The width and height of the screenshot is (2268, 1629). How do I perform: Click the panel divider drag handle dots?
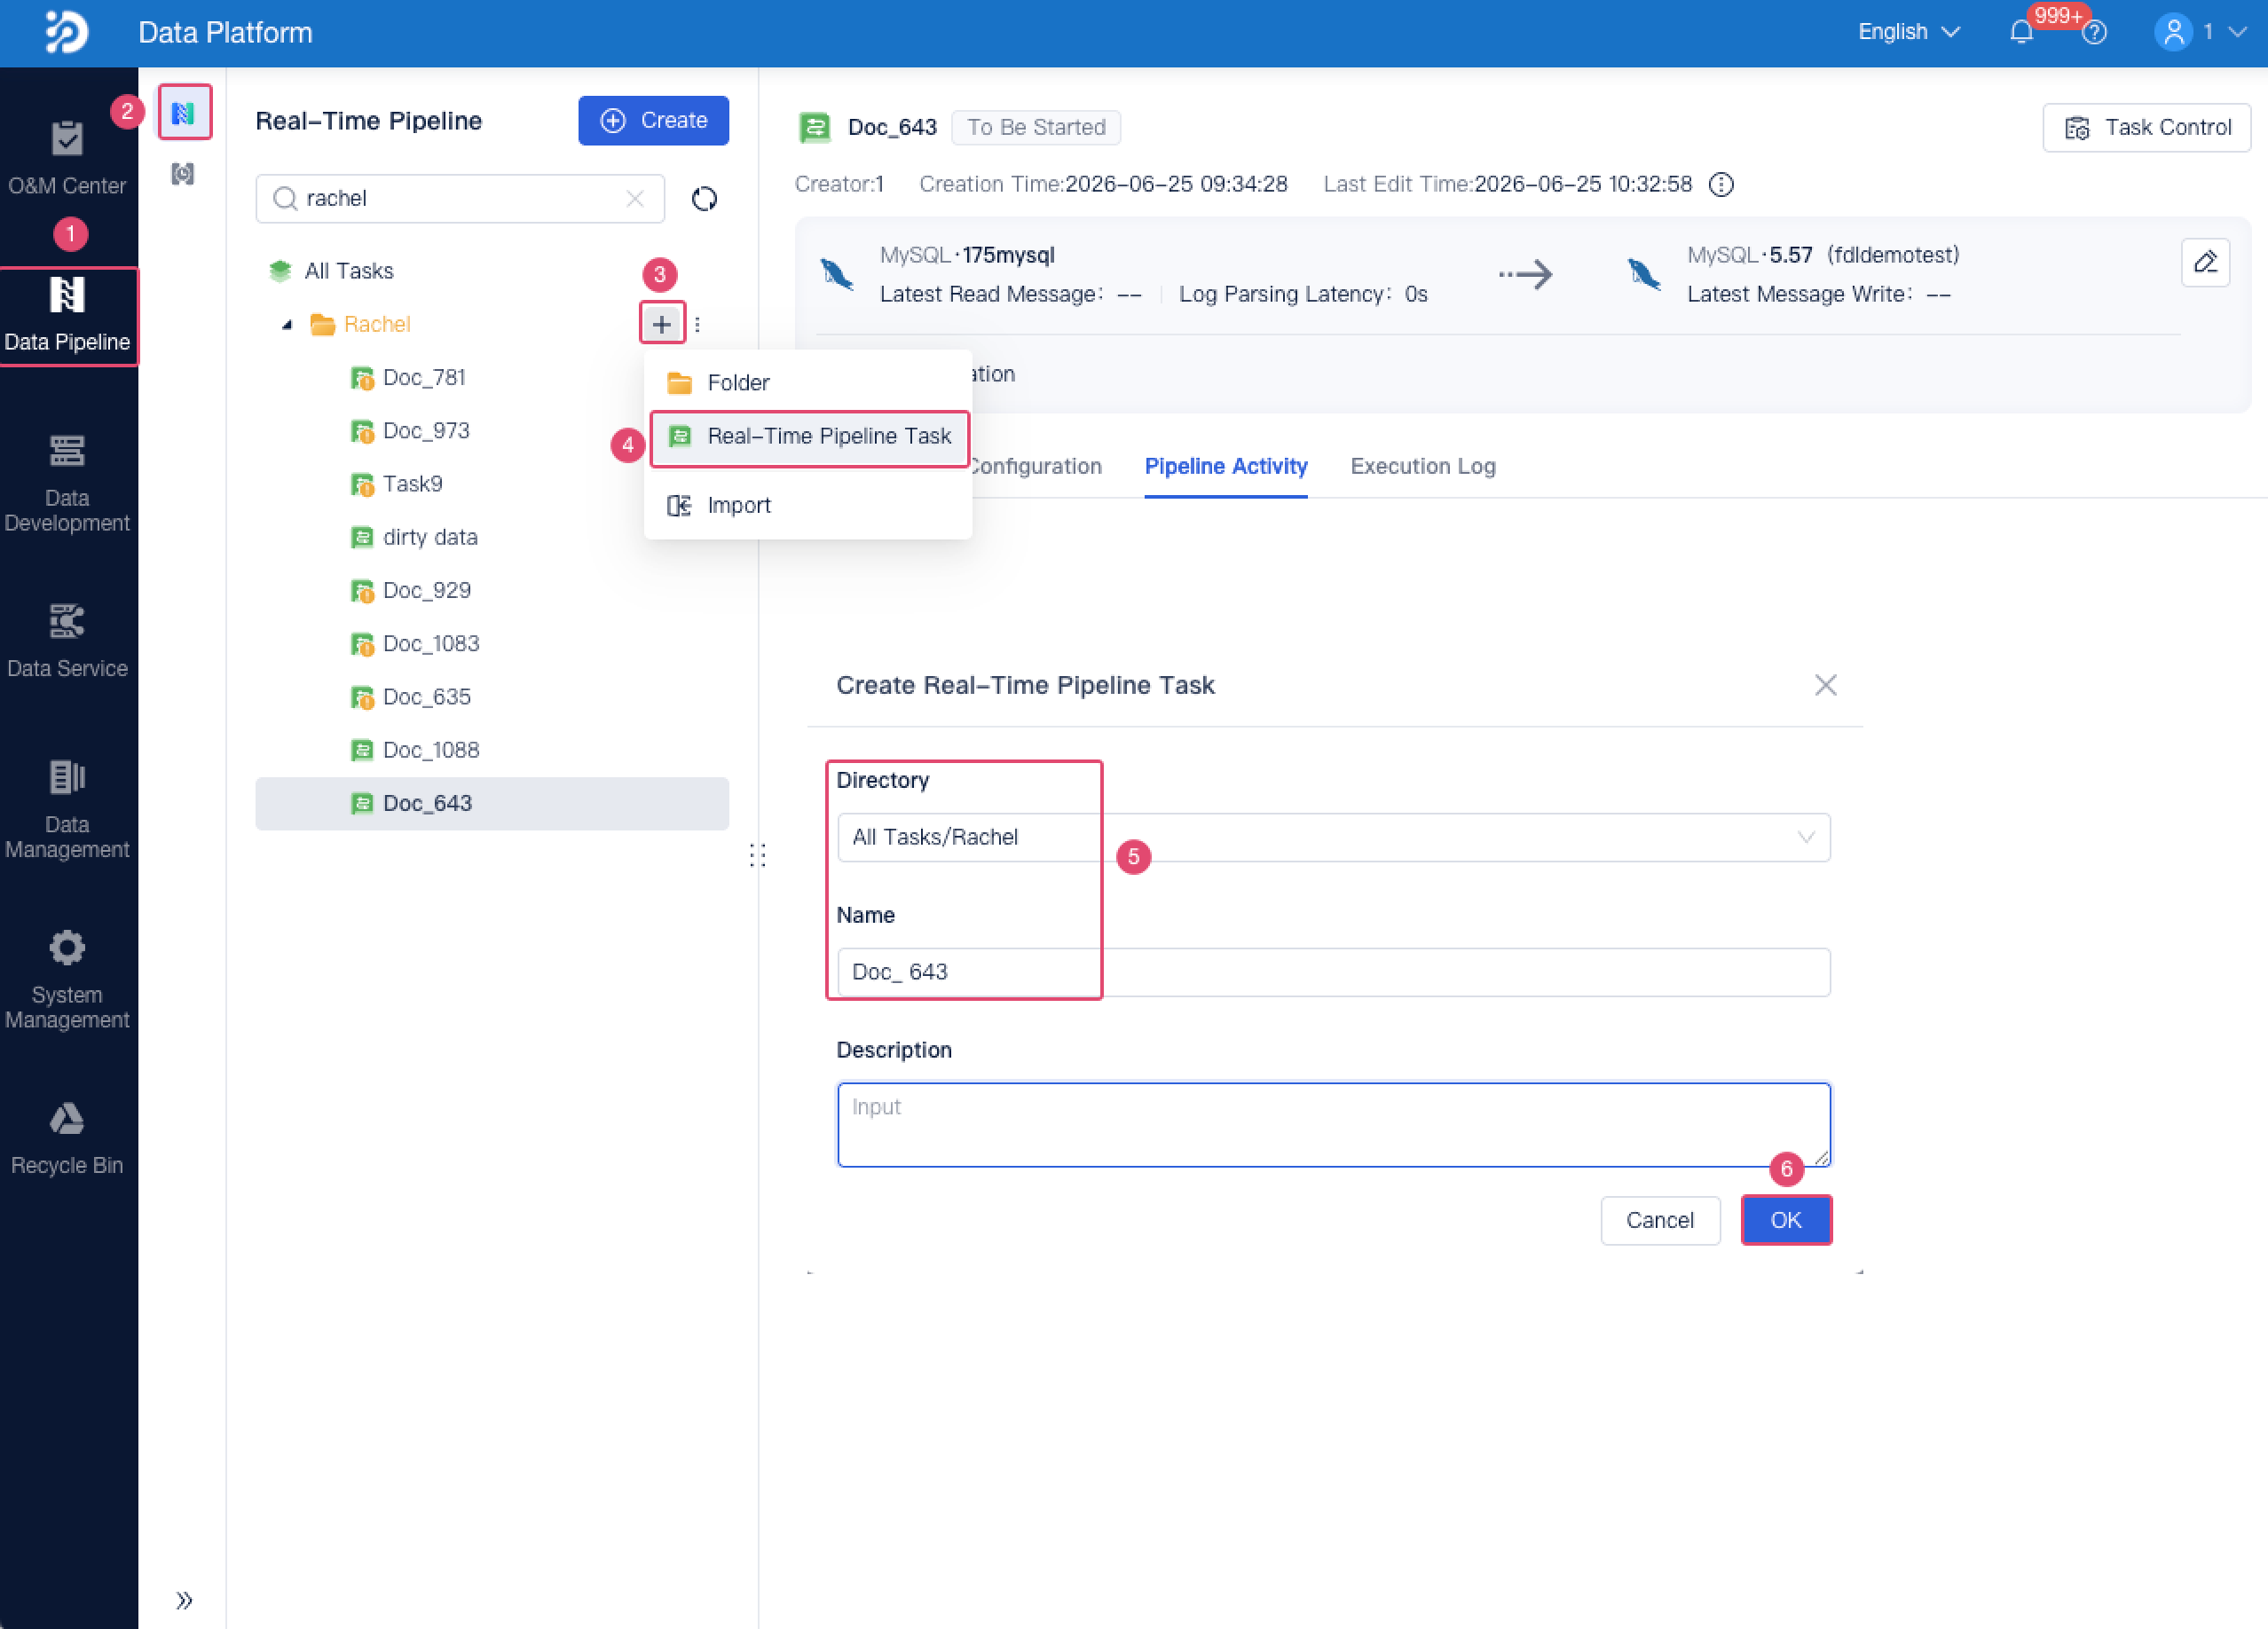(757, 855)
